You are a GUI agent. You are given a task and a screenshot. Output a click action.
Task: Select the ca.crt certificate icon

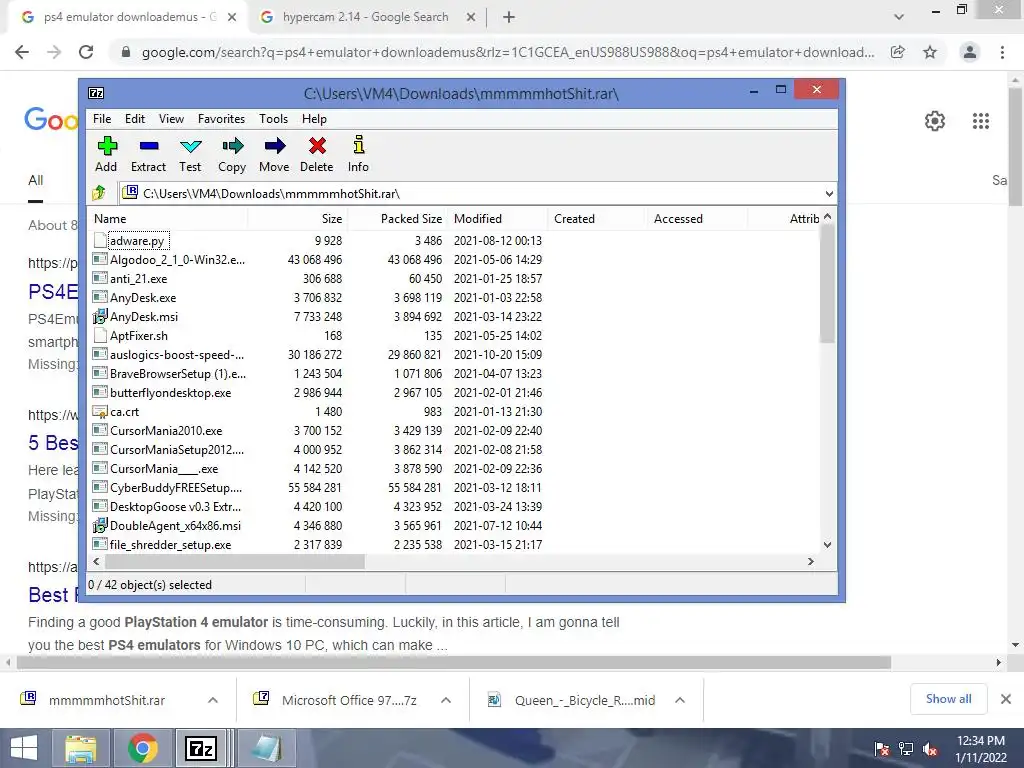point(99,412)
